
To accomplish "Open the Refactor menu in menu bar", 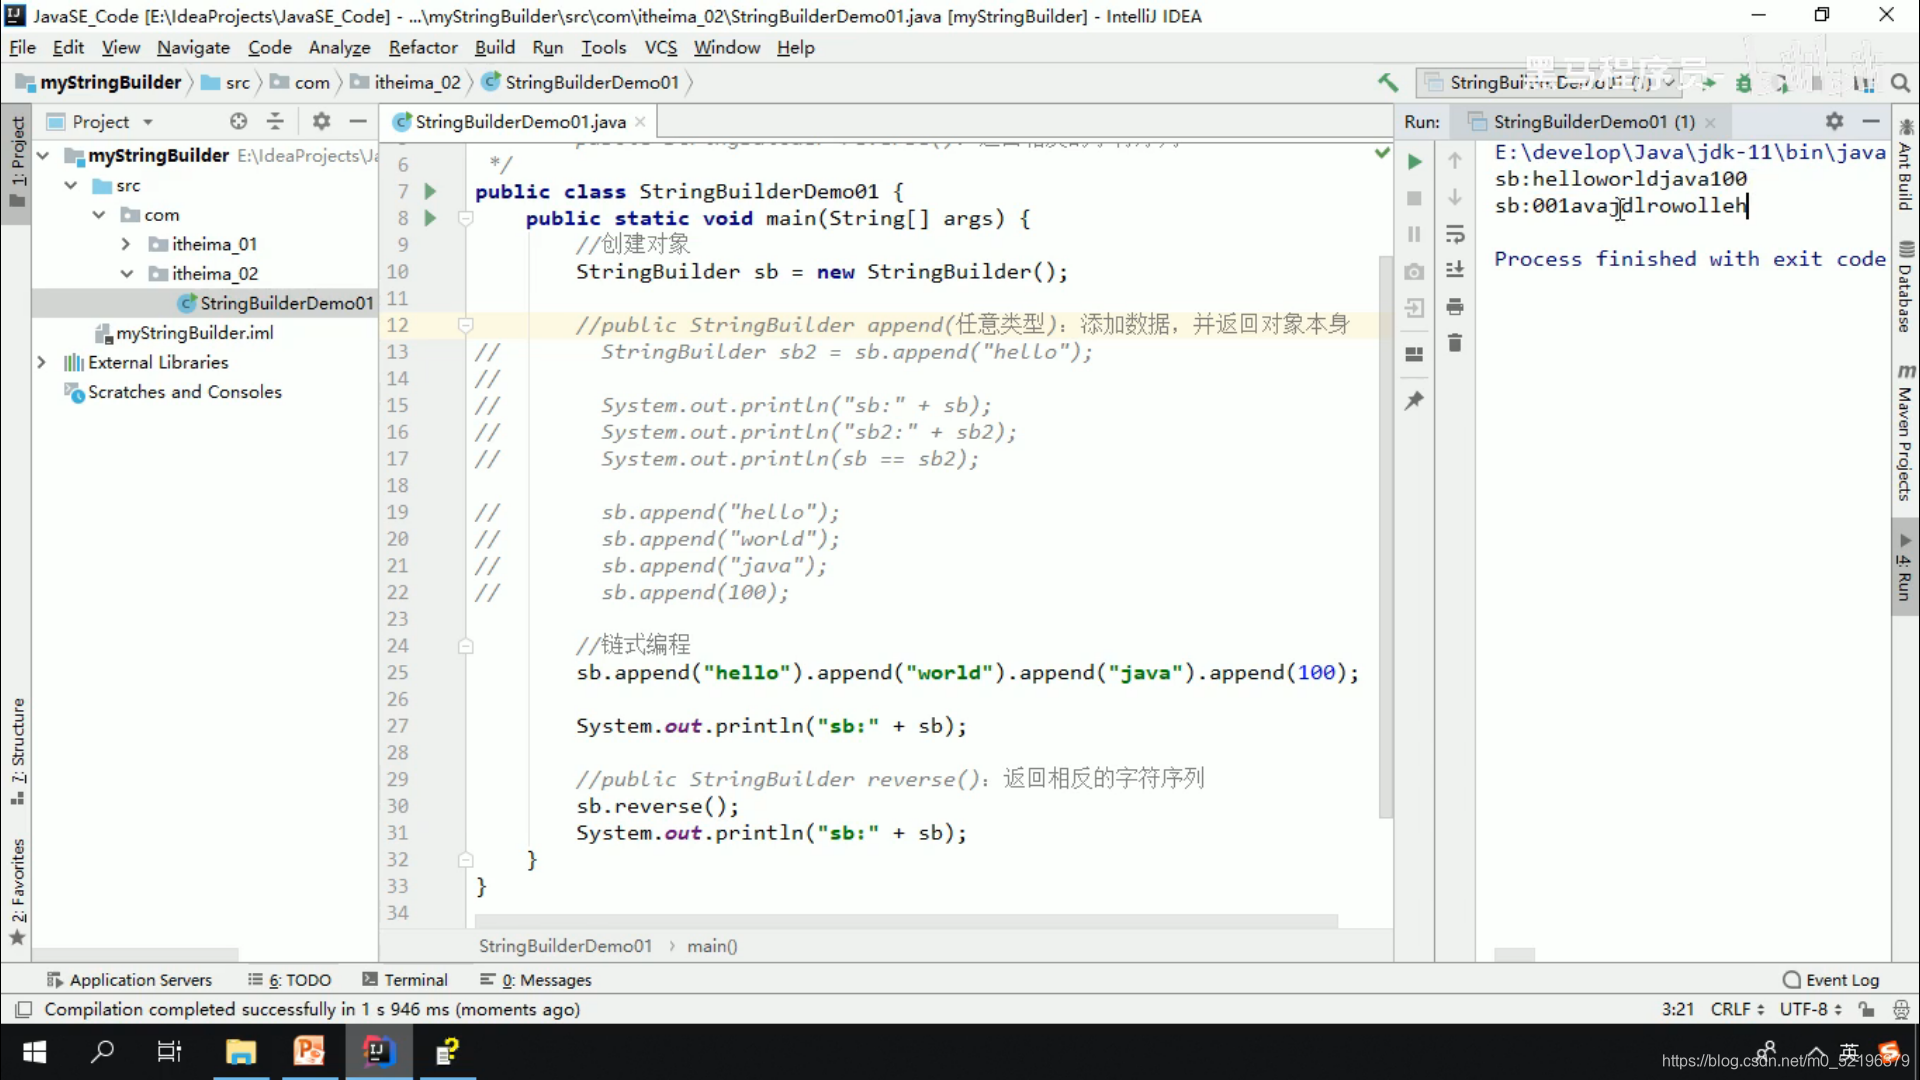I will (423, 47).
